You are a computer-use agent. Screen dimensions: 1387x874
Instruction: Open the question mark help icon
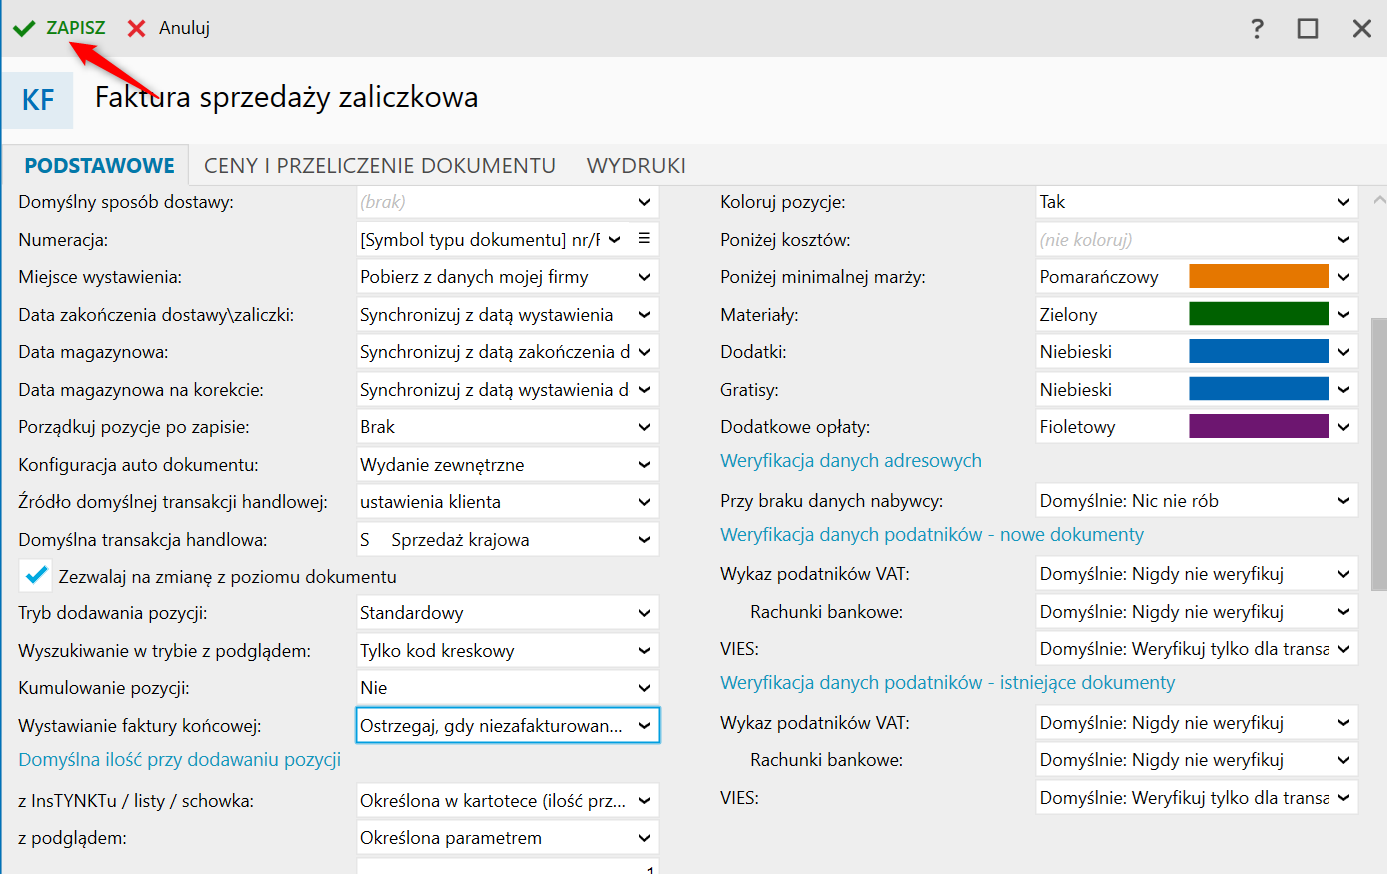pos(1257,28)
